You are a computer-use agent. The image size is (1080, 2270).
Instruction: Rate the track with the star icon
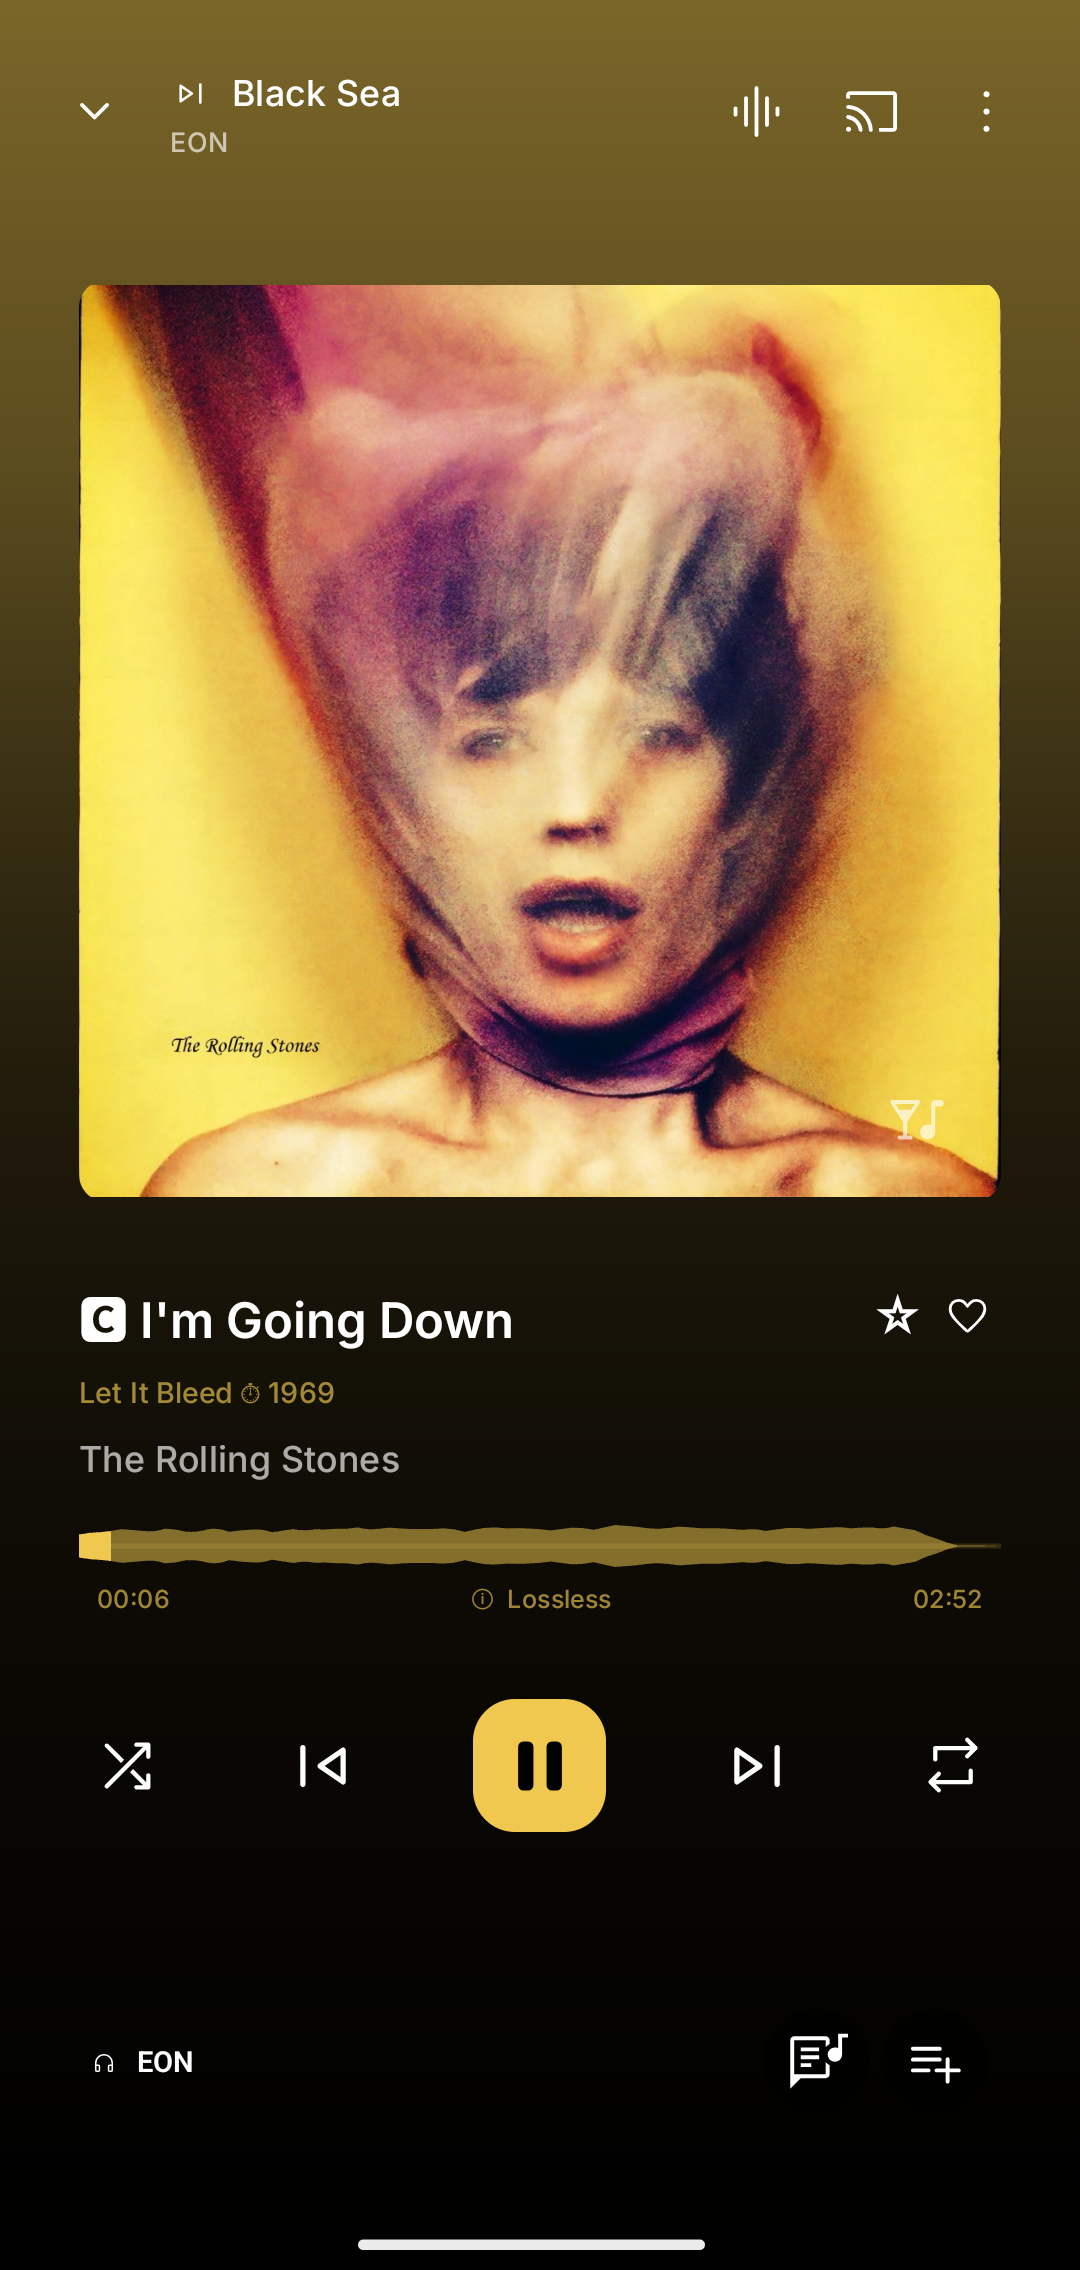[x=897, y=1316]
